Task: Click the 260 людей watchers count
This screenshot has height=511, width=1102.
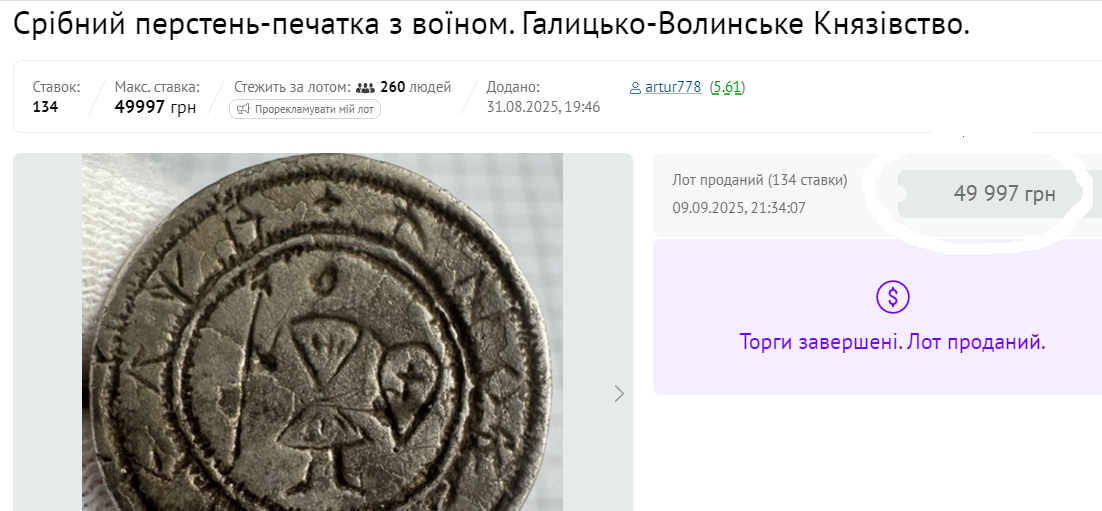Action: pyautogui.click(x=415, y=87)
